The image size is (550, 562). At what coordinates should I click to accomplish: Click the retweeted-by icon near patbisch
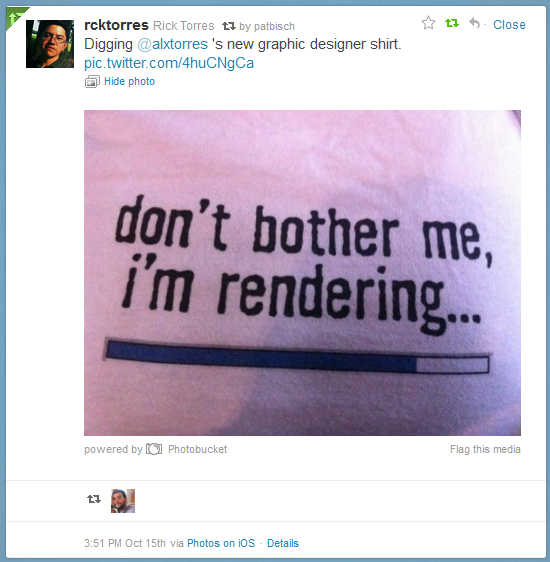pos(229,26)
